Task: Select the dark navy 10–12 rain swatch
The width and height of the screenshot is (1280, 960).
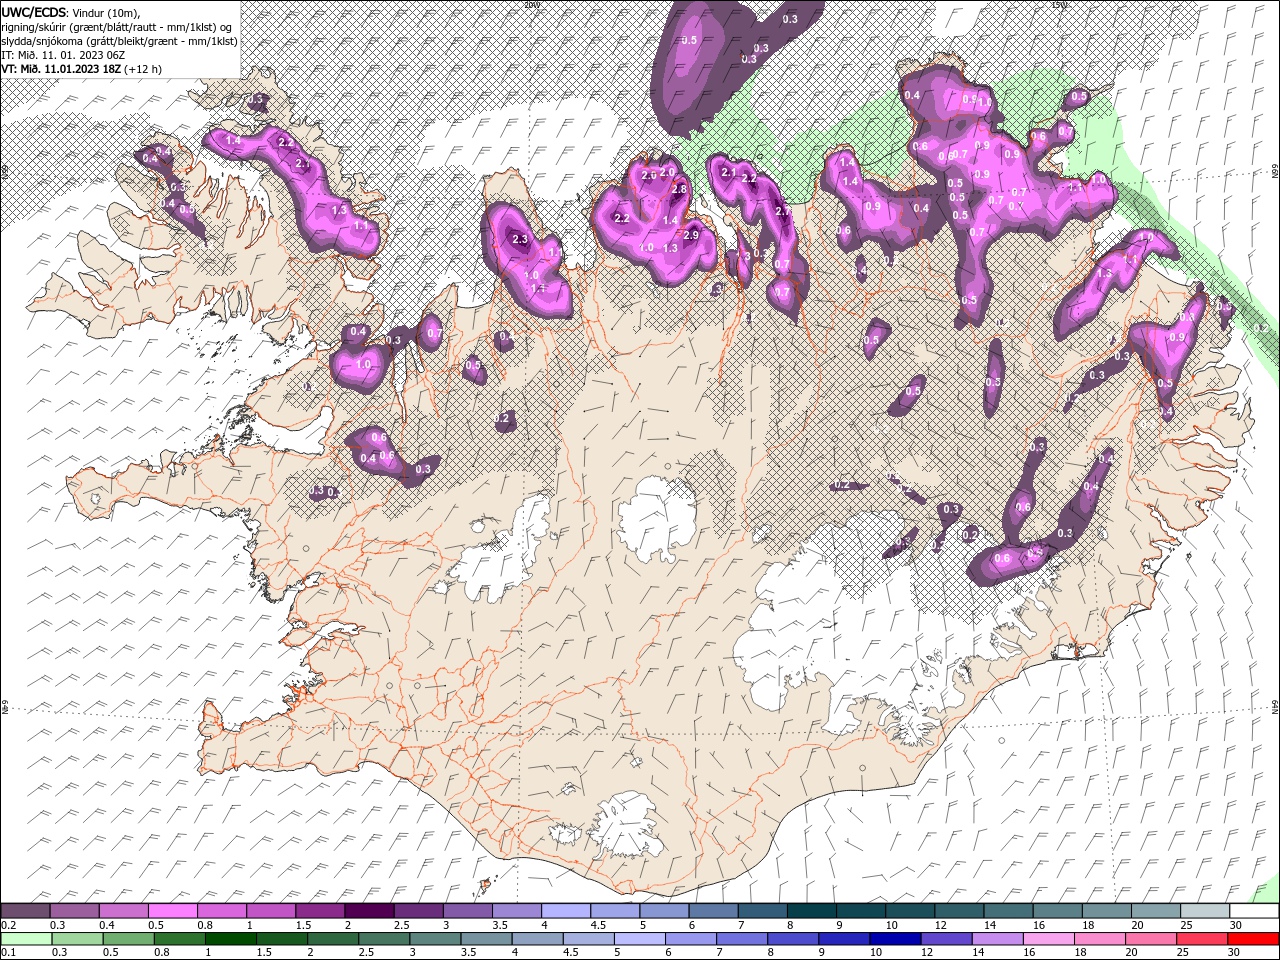Action: coord(897,938)
